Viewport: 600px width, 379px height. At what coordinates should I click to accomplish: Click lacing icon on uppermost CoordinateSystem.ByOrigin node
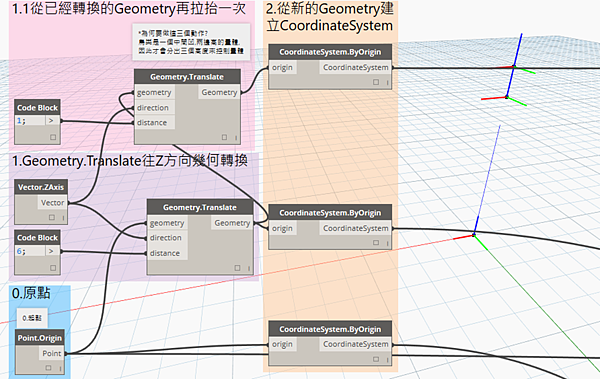click(x=387, y=82)
